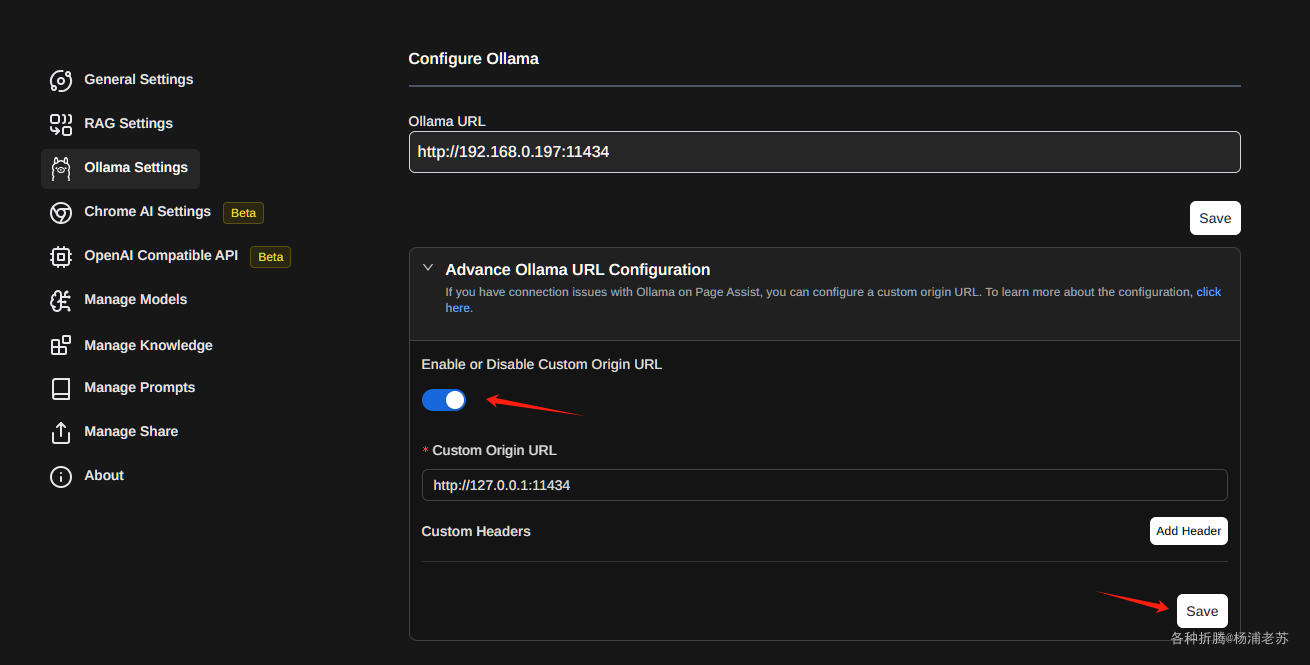Click the Manage Share upload icon
This screenshot has width=1310, height=665.
click(x=61, y=432)
